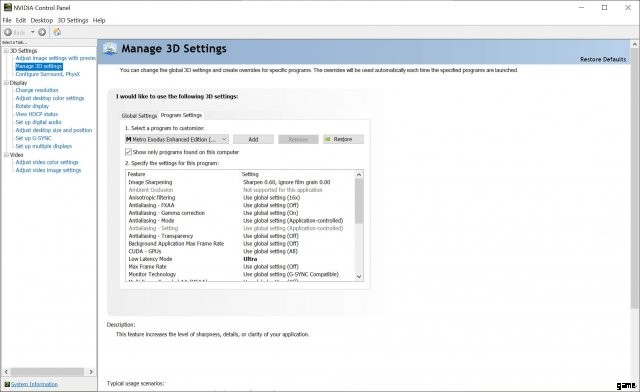The image size is (640, 392).
Task: Select the Max Frame Rate row
Action: (x=240, y=267)
